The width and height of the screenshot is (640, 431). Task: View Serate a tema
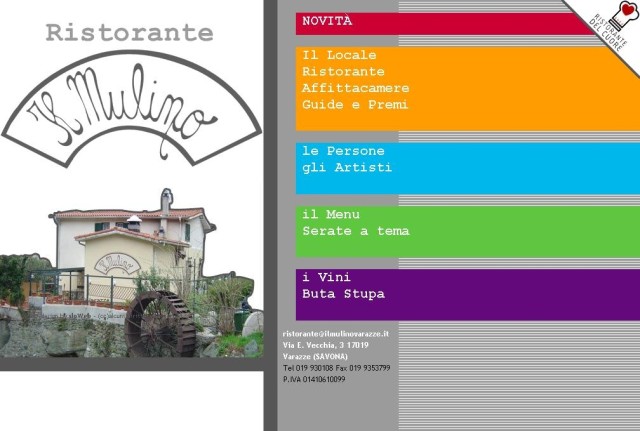(x=356, y=231)
